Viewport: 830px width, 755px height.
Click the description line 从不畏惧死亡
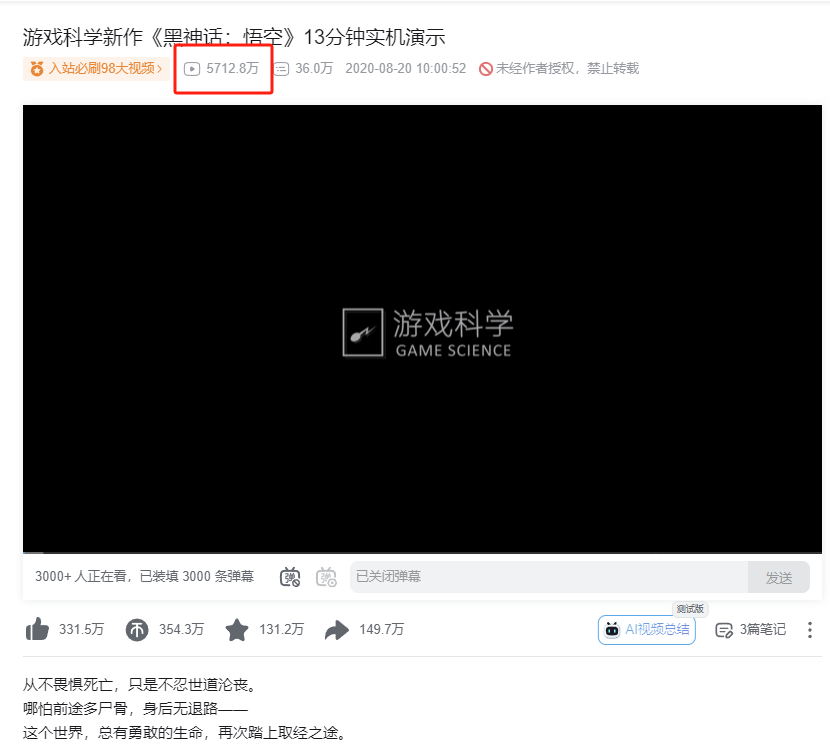tap(140, 685)
